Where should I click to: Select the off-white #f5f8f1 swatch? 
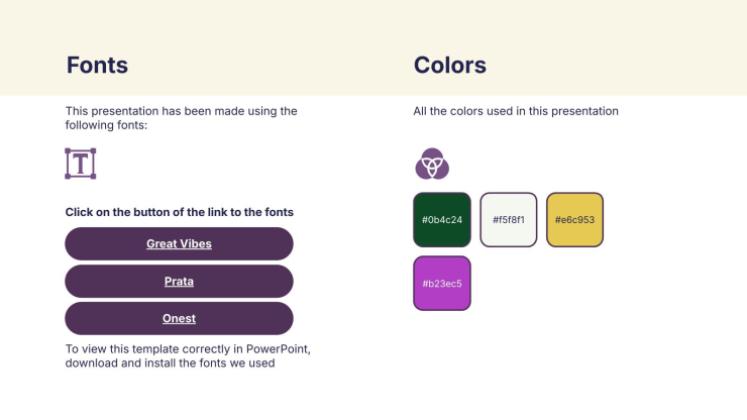coord(509,220)
